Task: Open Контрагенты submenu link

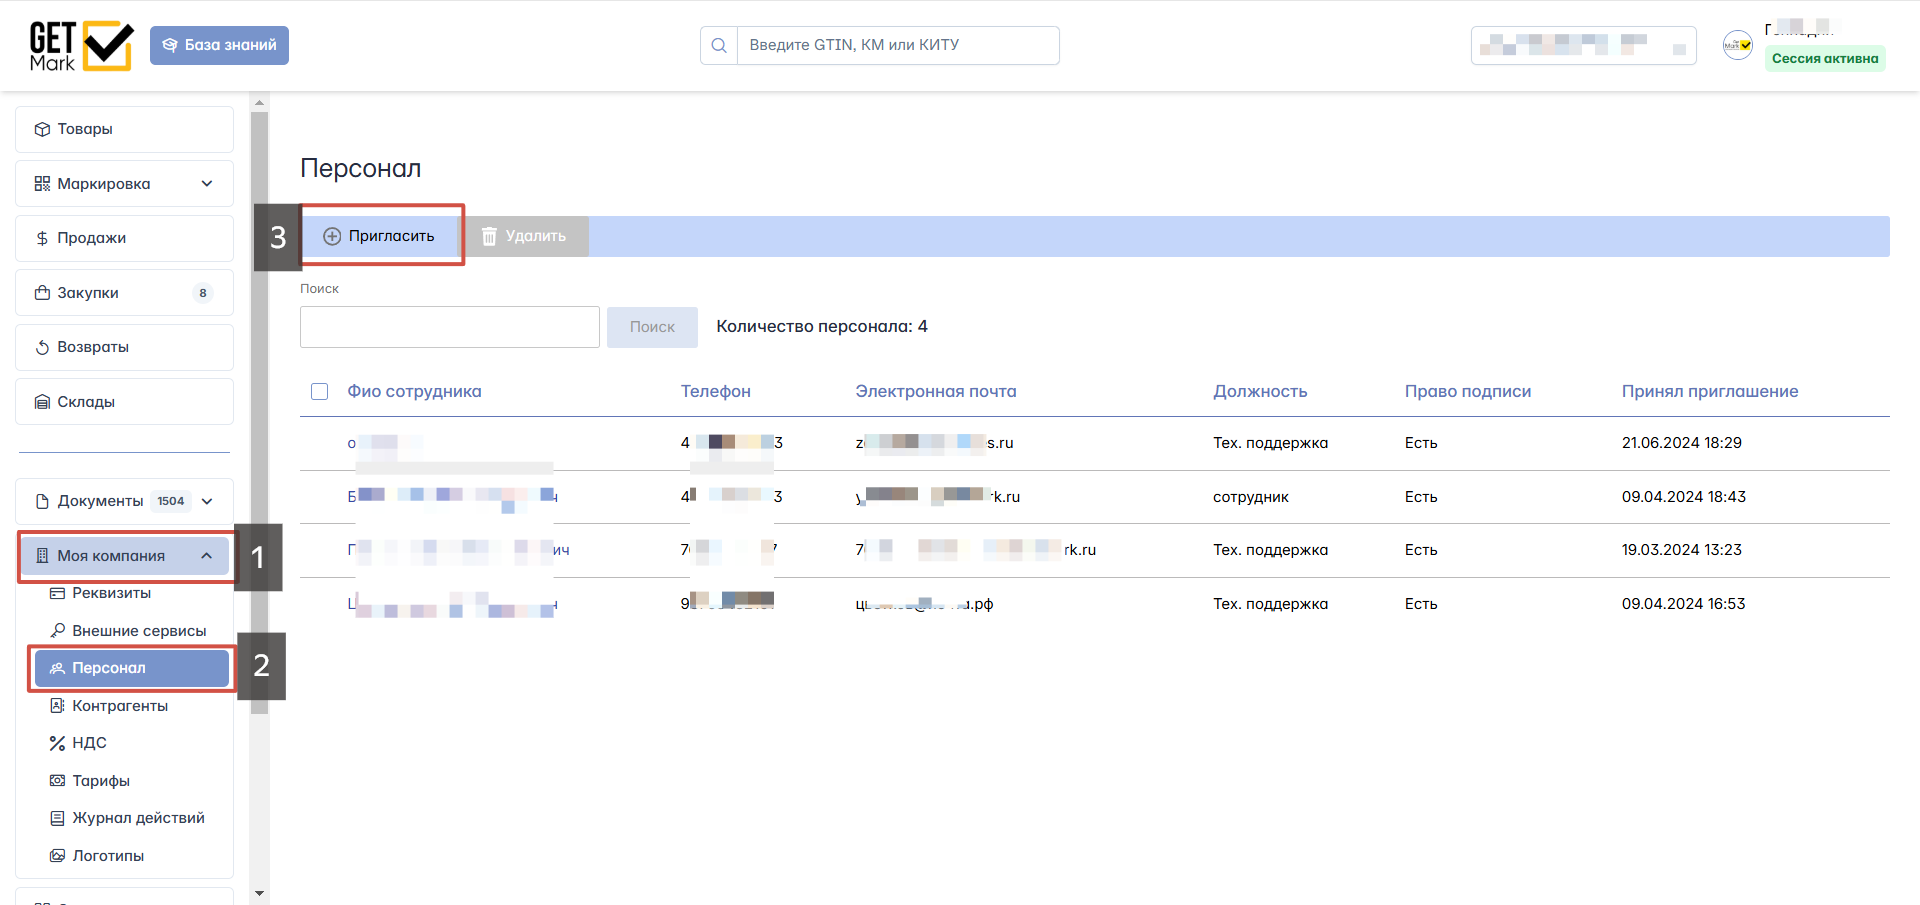Action: pos(120,706)
